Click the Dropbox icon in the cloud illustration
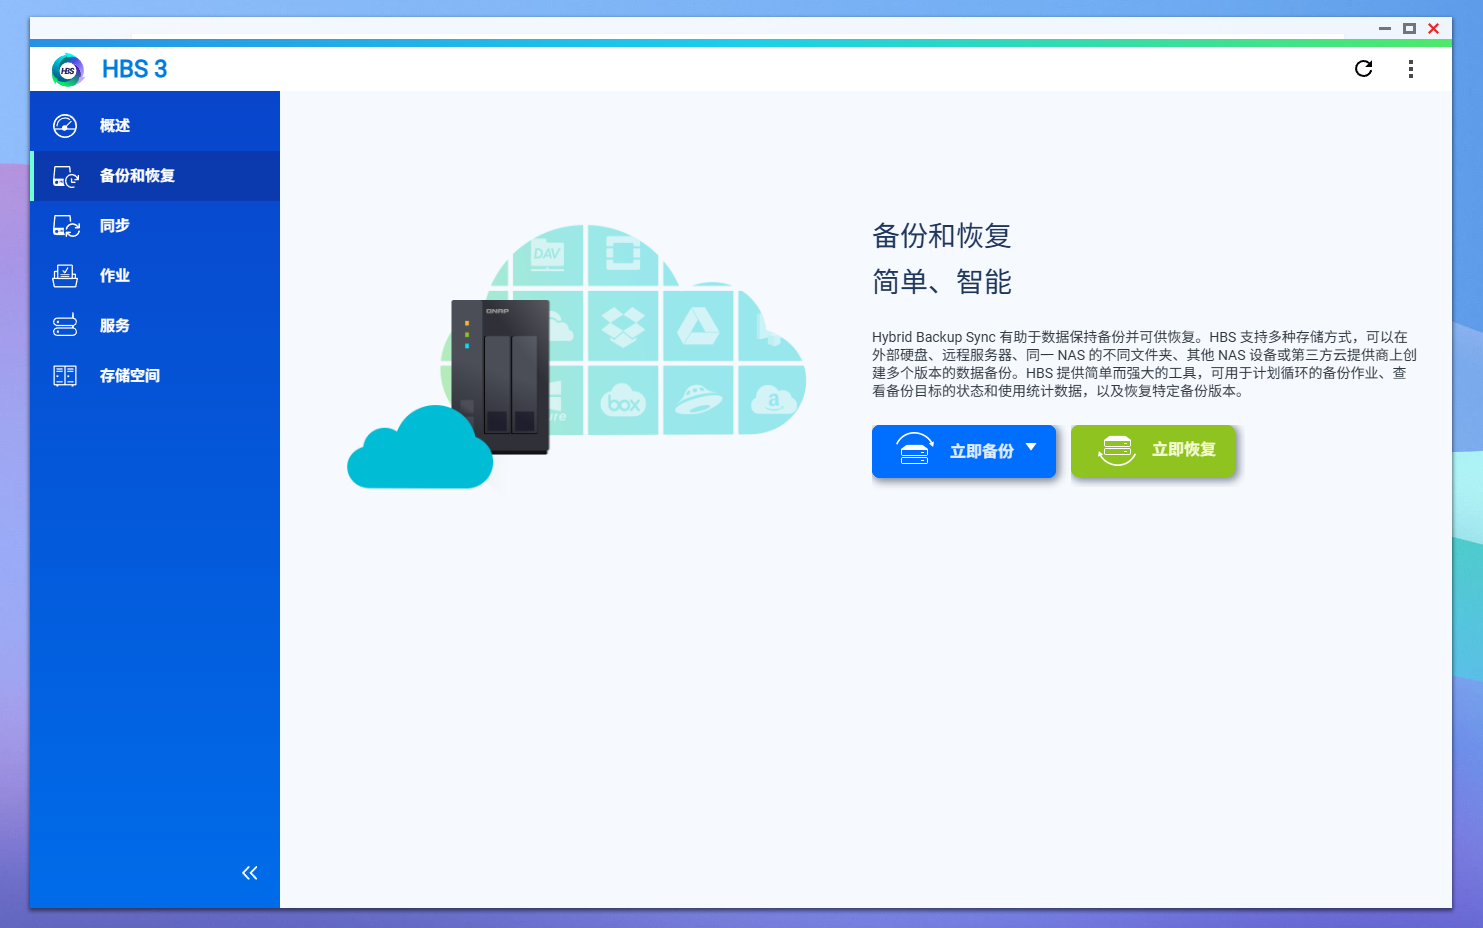Viewport: 1483px width, 928px height. 623,326
